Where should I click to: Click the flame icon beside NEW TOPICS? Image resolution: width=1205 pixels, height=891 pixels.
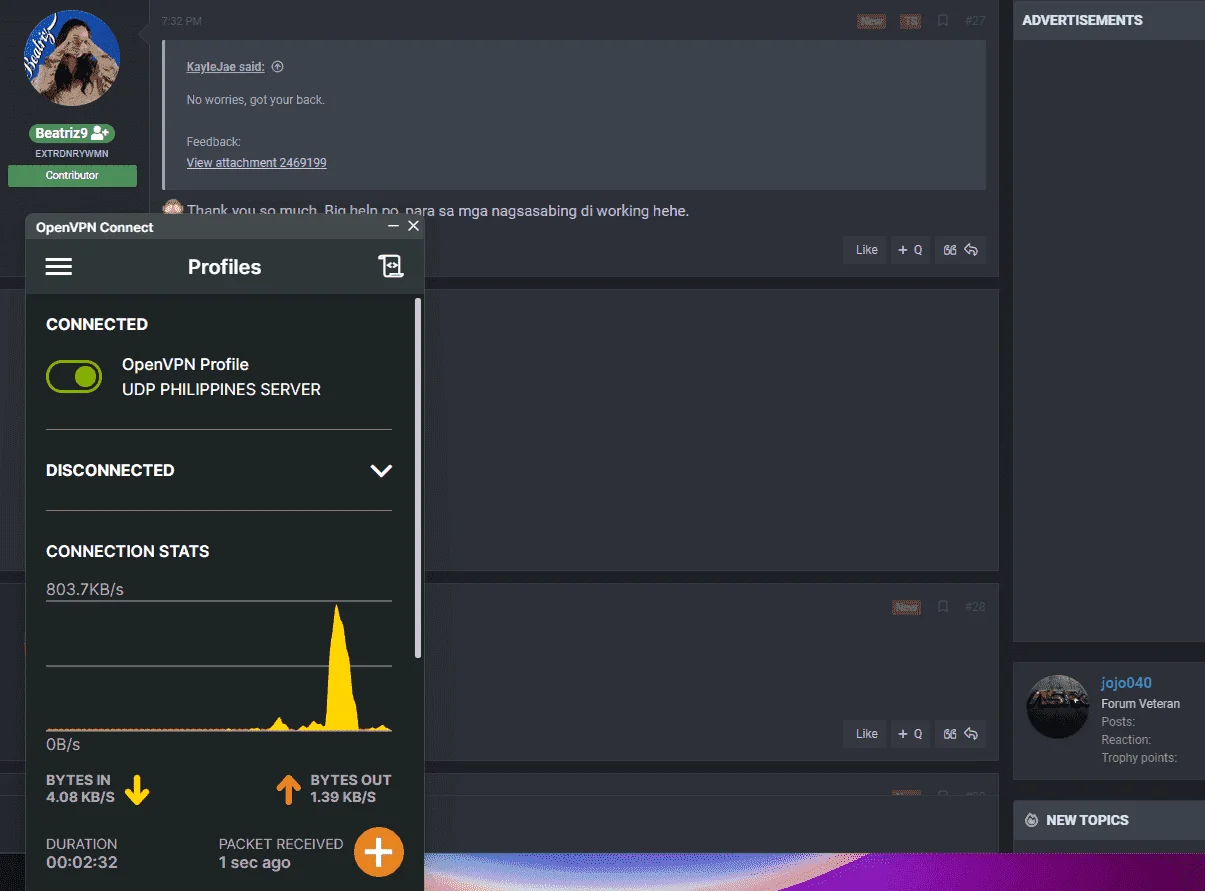[x=1032, y=820]
